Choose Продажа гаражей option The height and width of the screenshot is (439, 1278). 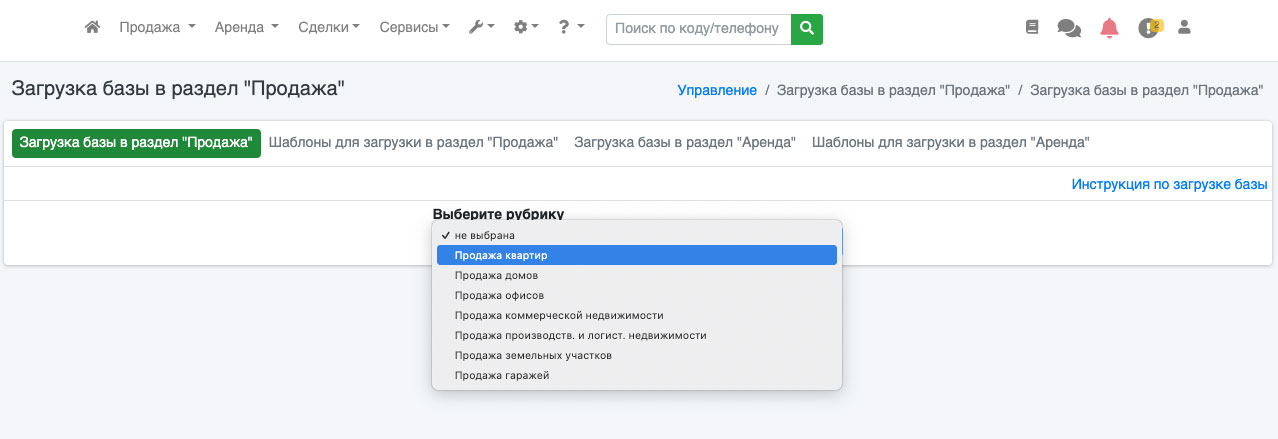pos(501,375)
